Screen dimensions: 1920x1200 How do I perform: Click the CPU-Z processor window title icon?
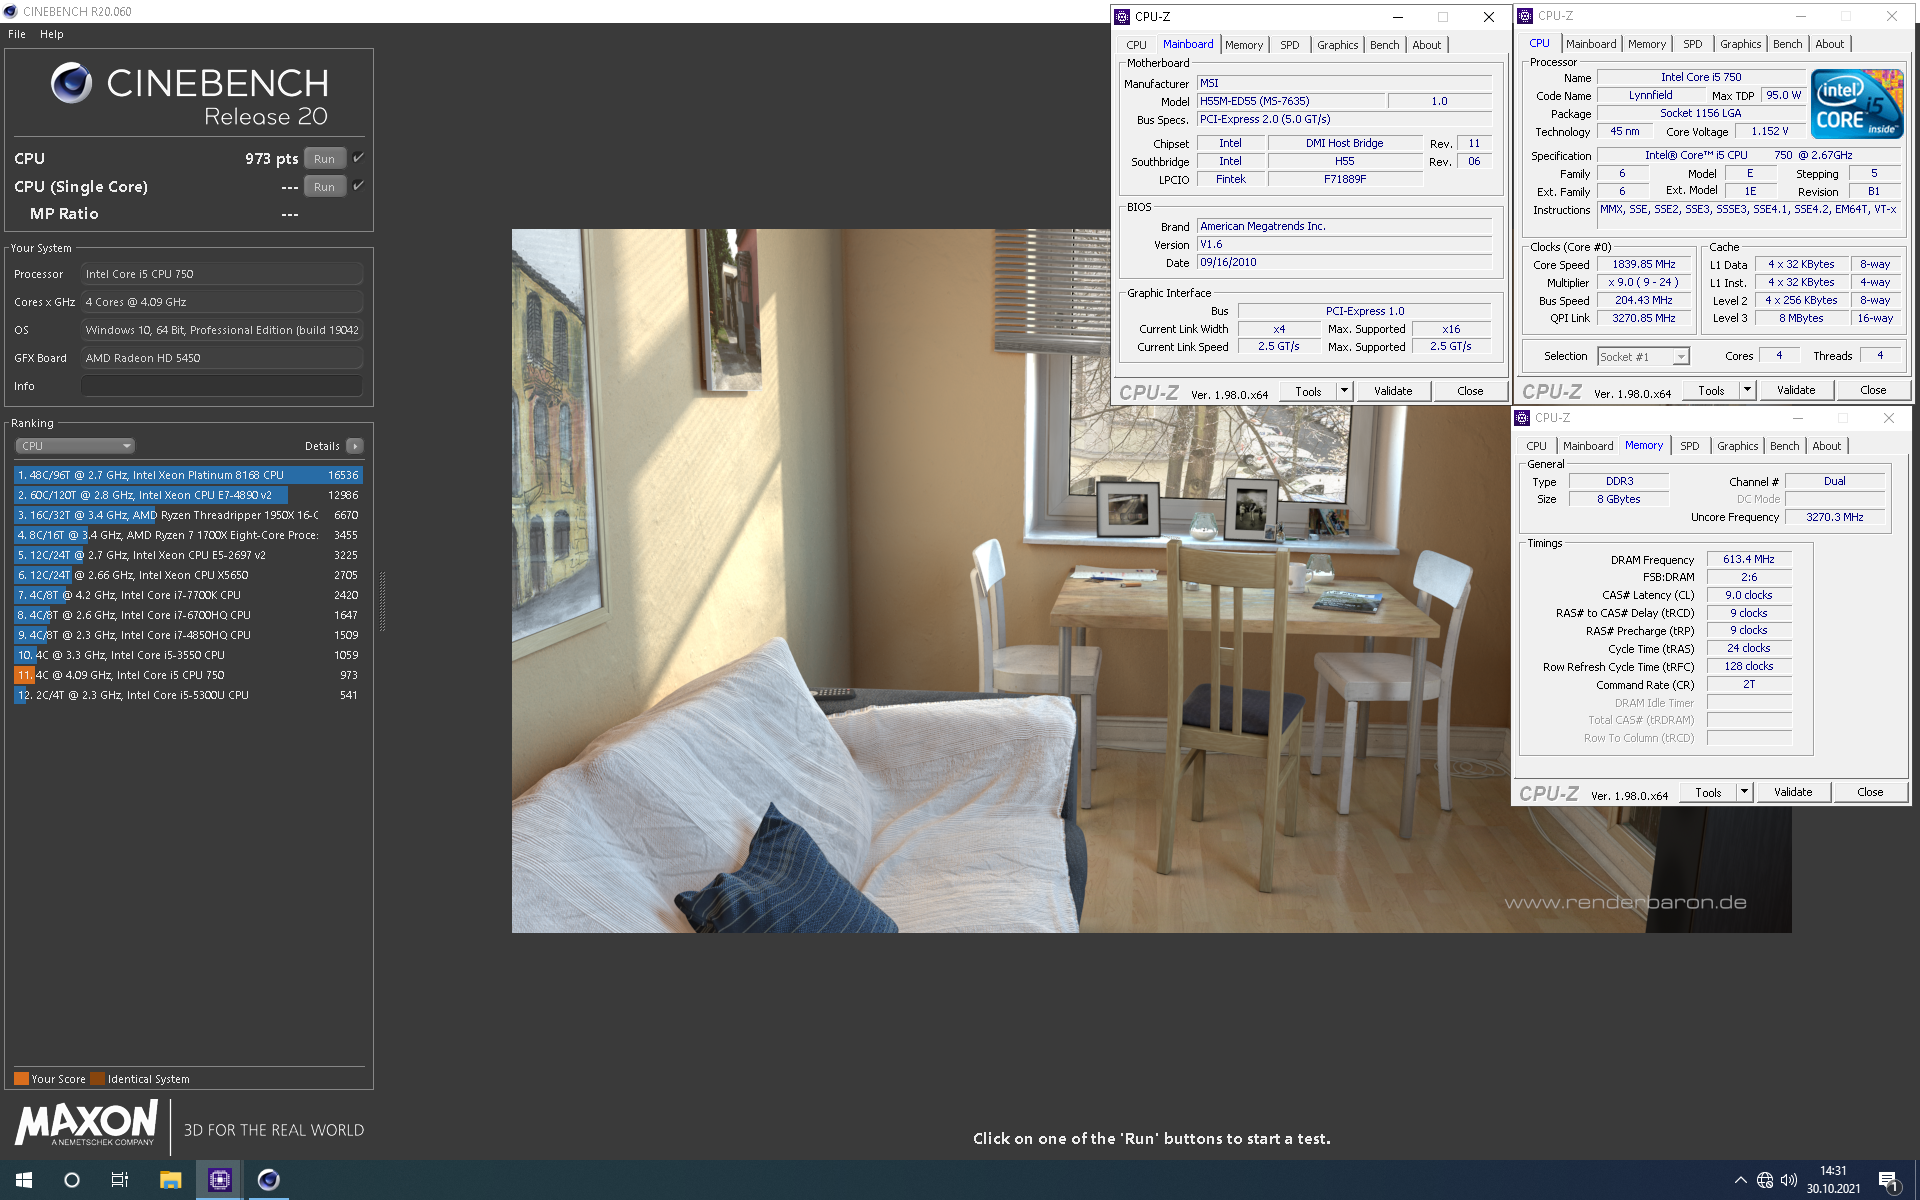pos(1525,16)
